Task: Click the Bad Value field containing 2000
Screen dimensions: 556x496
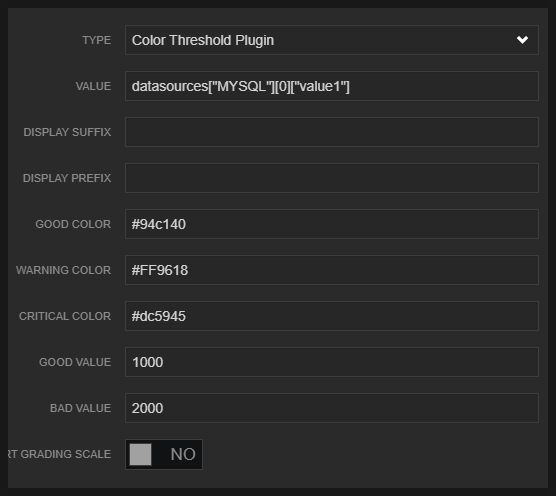Action: tap(332, 408)
